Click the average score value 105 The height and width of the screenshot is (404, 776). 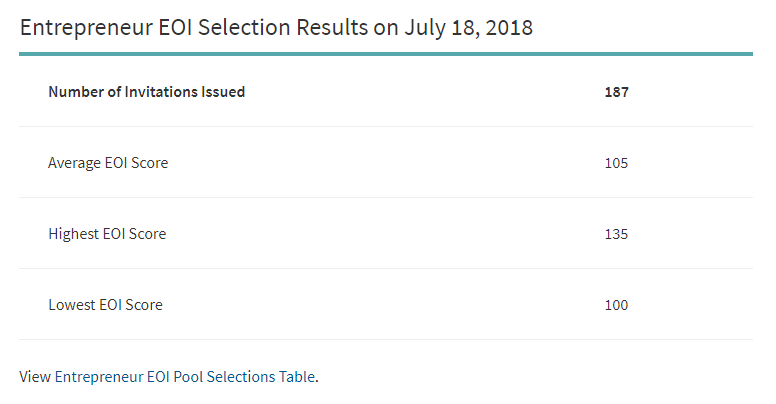(616, 162)
